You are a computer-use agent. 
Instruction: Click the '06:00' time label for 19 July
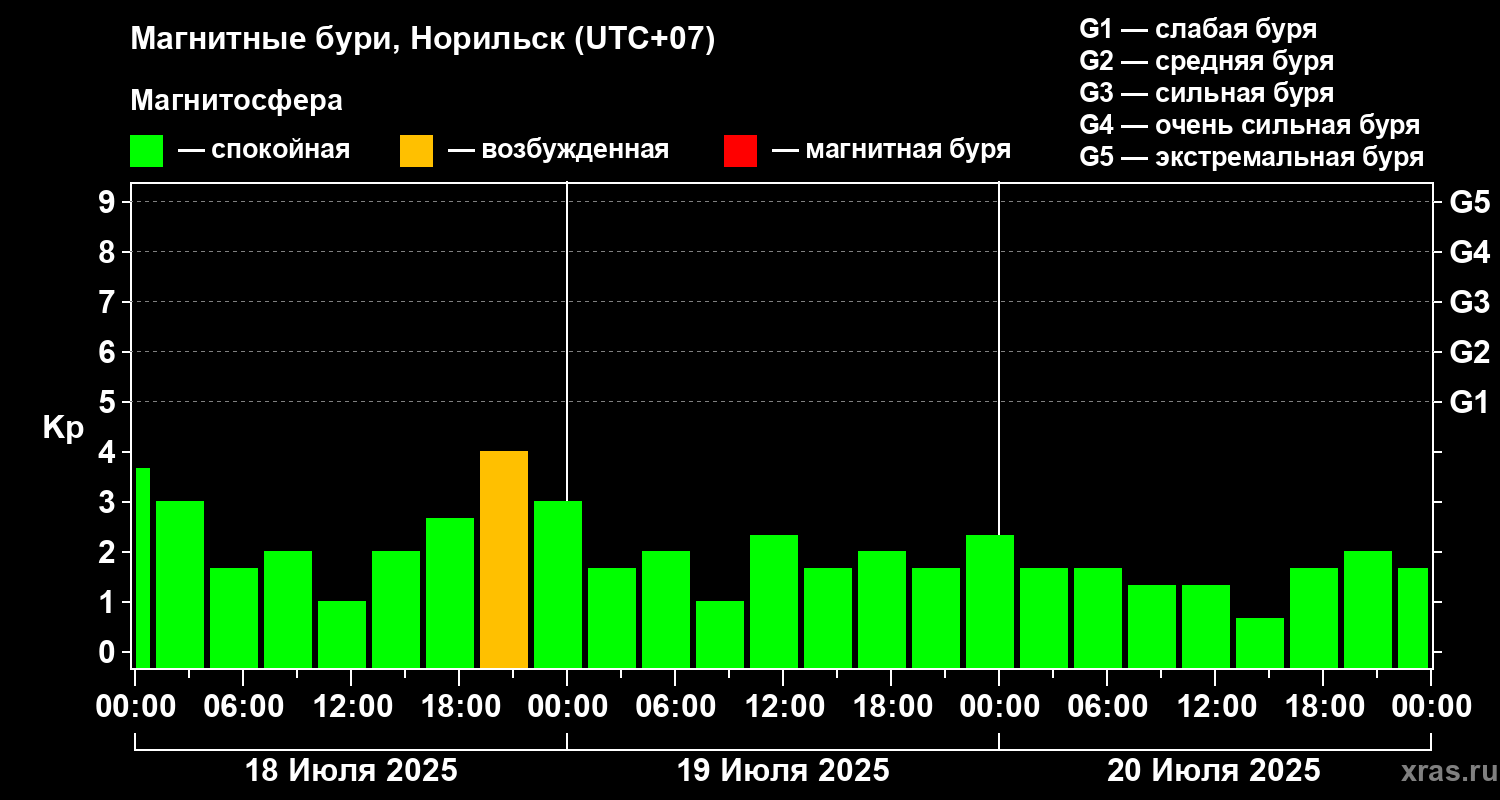[675, 707]
